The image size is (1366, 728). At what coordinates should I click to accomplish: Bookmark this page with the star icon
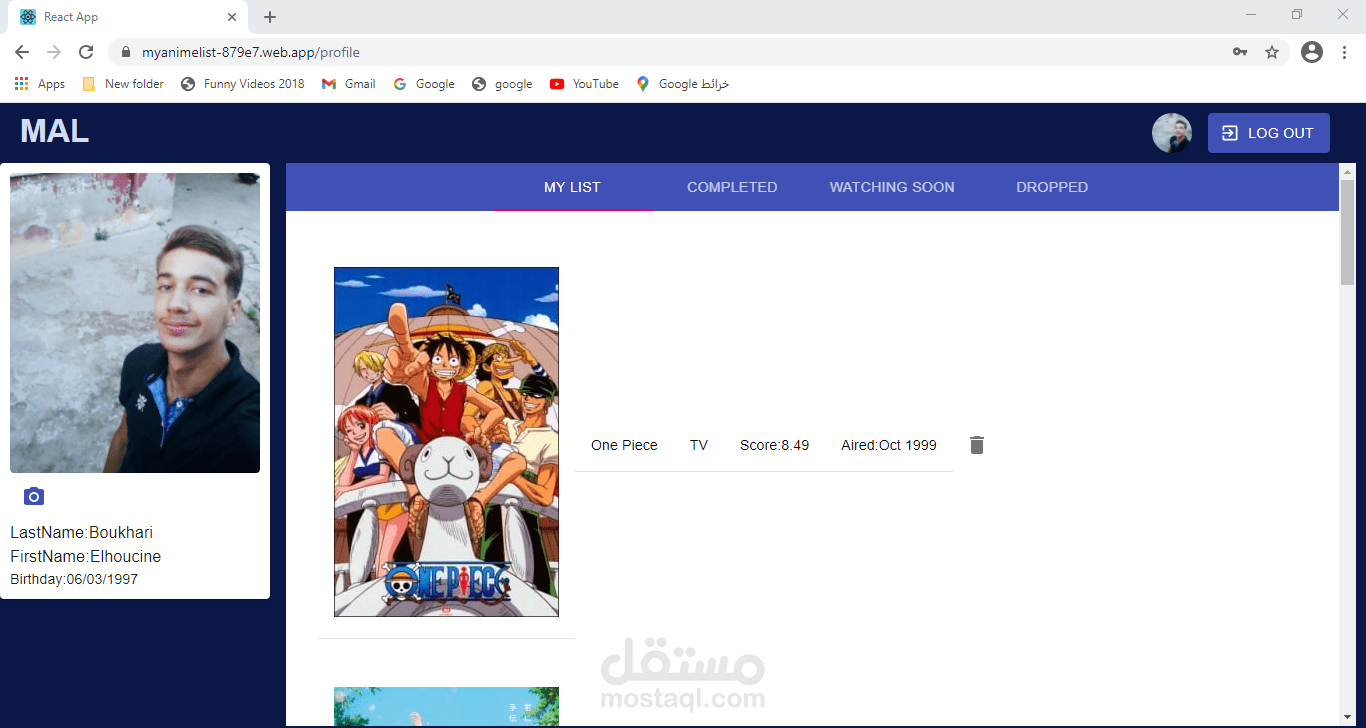[1272, 52]
